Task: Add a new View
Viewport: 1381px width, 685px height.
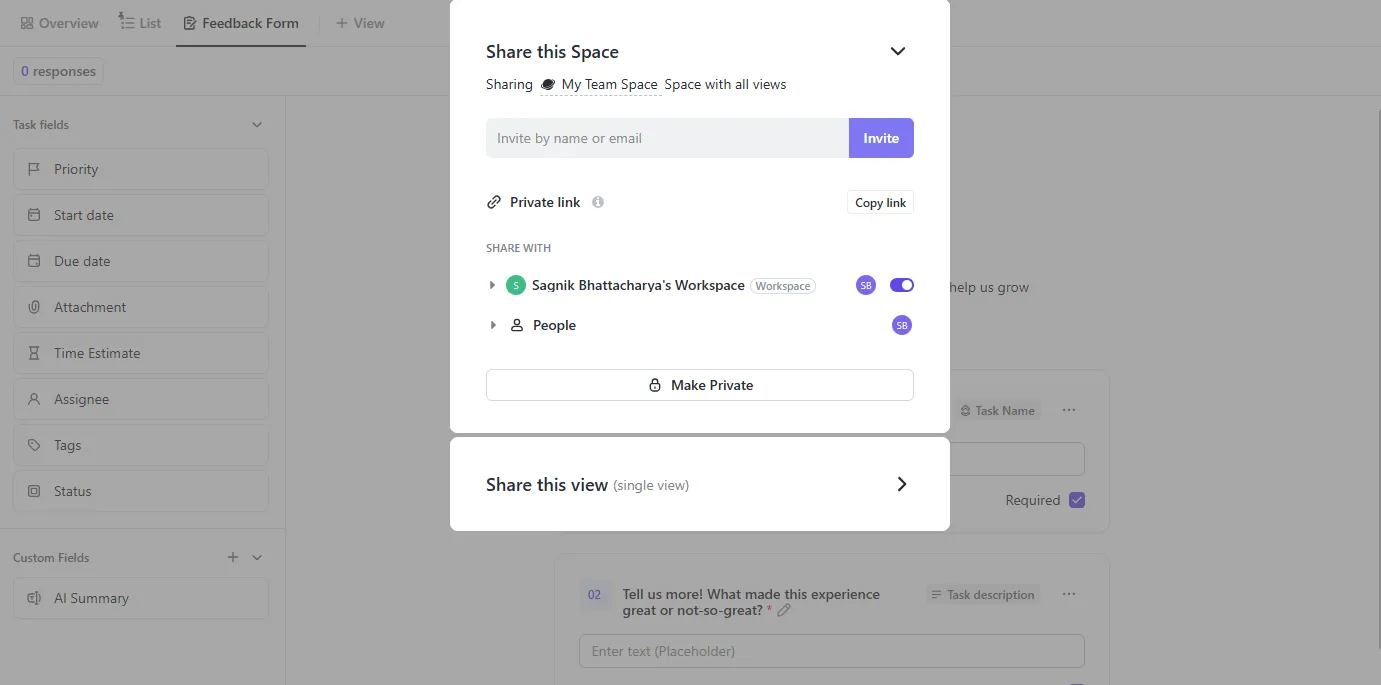Action: pyautogui.click(x=360, y=23)
